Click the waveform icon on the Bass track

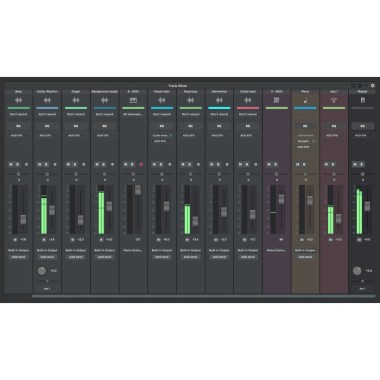(18, 100)
